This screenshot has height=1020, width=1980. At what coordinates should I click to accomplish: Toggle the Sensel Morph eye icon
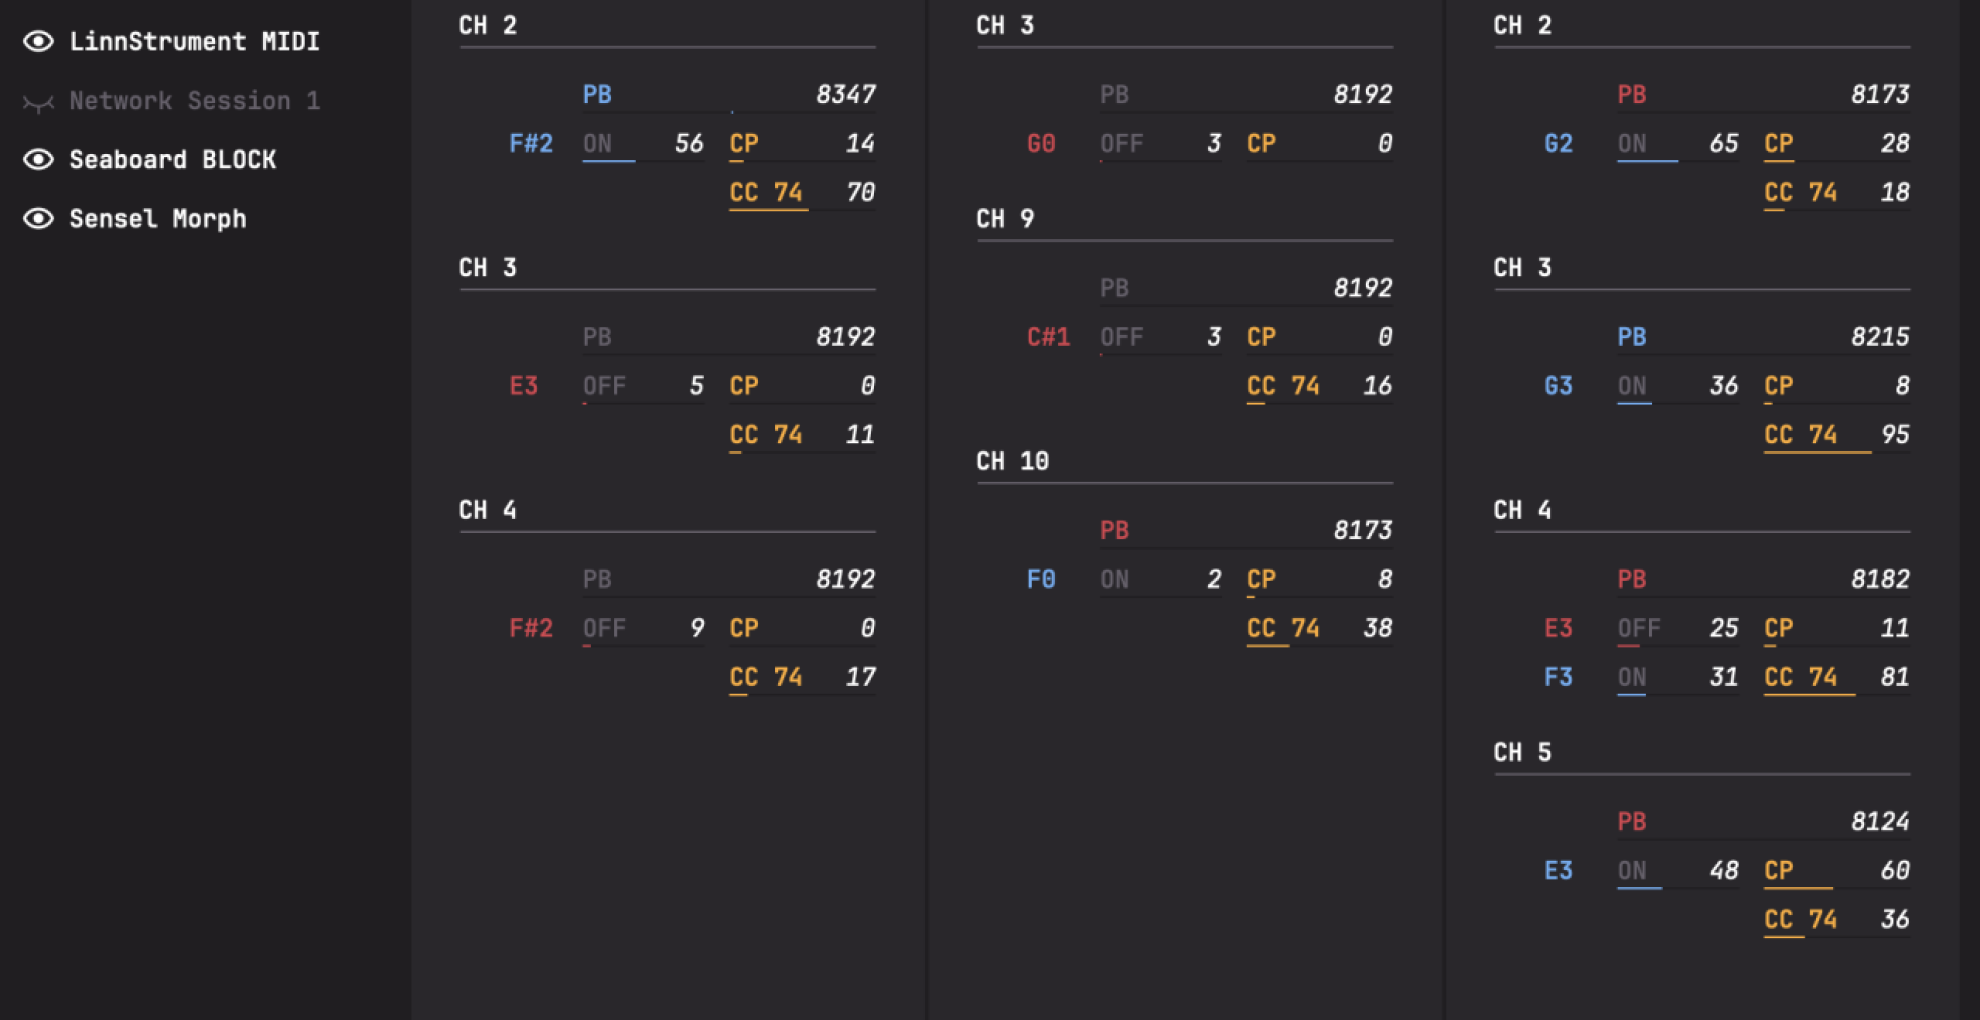38,219
